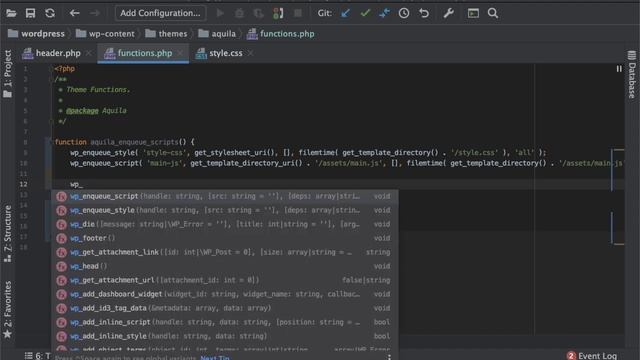Screen dimensions: 640x360
Task: Choose wp_add_id3_tag_data completion suggestion
Action: point(224,308)
